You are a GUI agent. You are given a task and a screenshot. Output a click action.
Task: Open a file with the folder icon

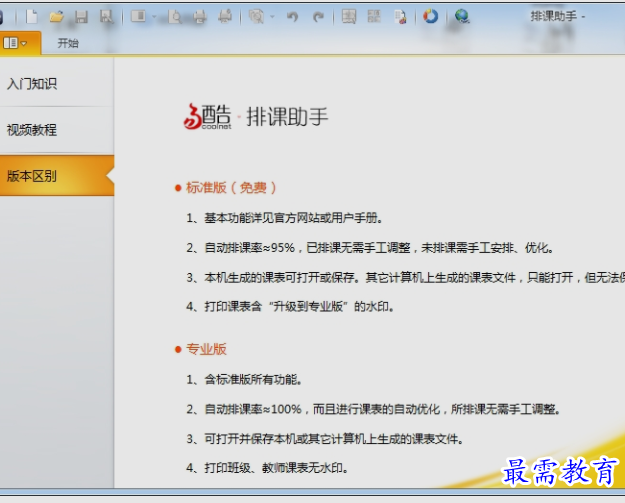pyautogui.click(x=56, y=17)
